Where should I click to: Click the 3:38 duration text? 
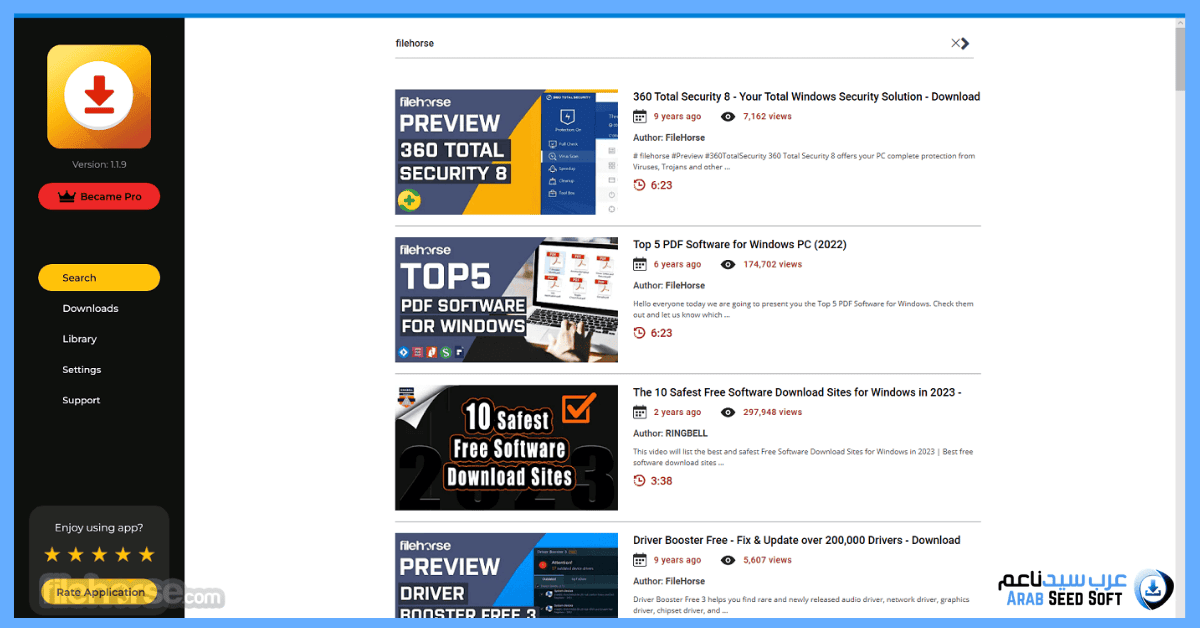coord(661,481)
